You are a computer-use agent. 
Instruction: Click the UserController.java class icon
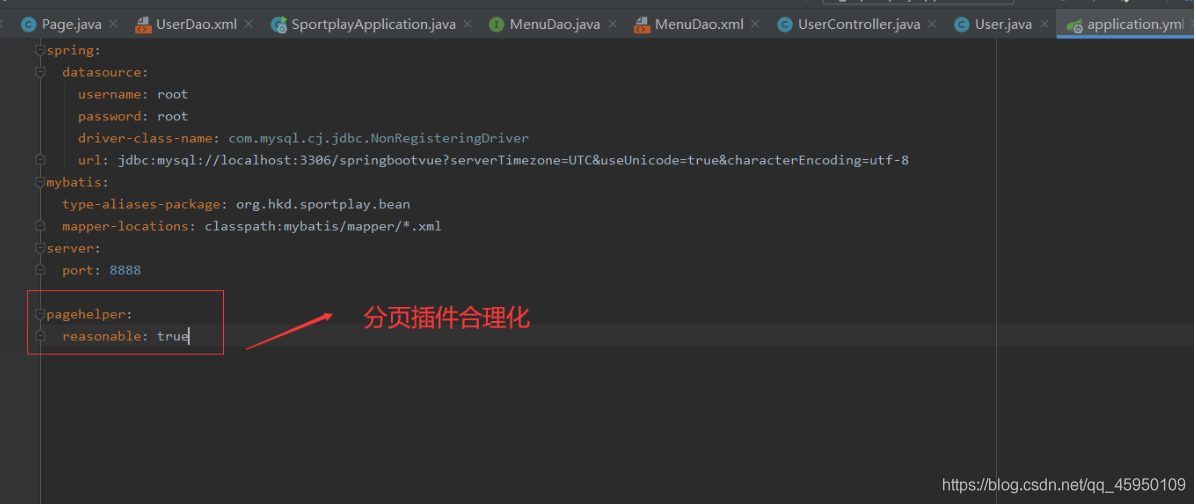tap(784, 24)
